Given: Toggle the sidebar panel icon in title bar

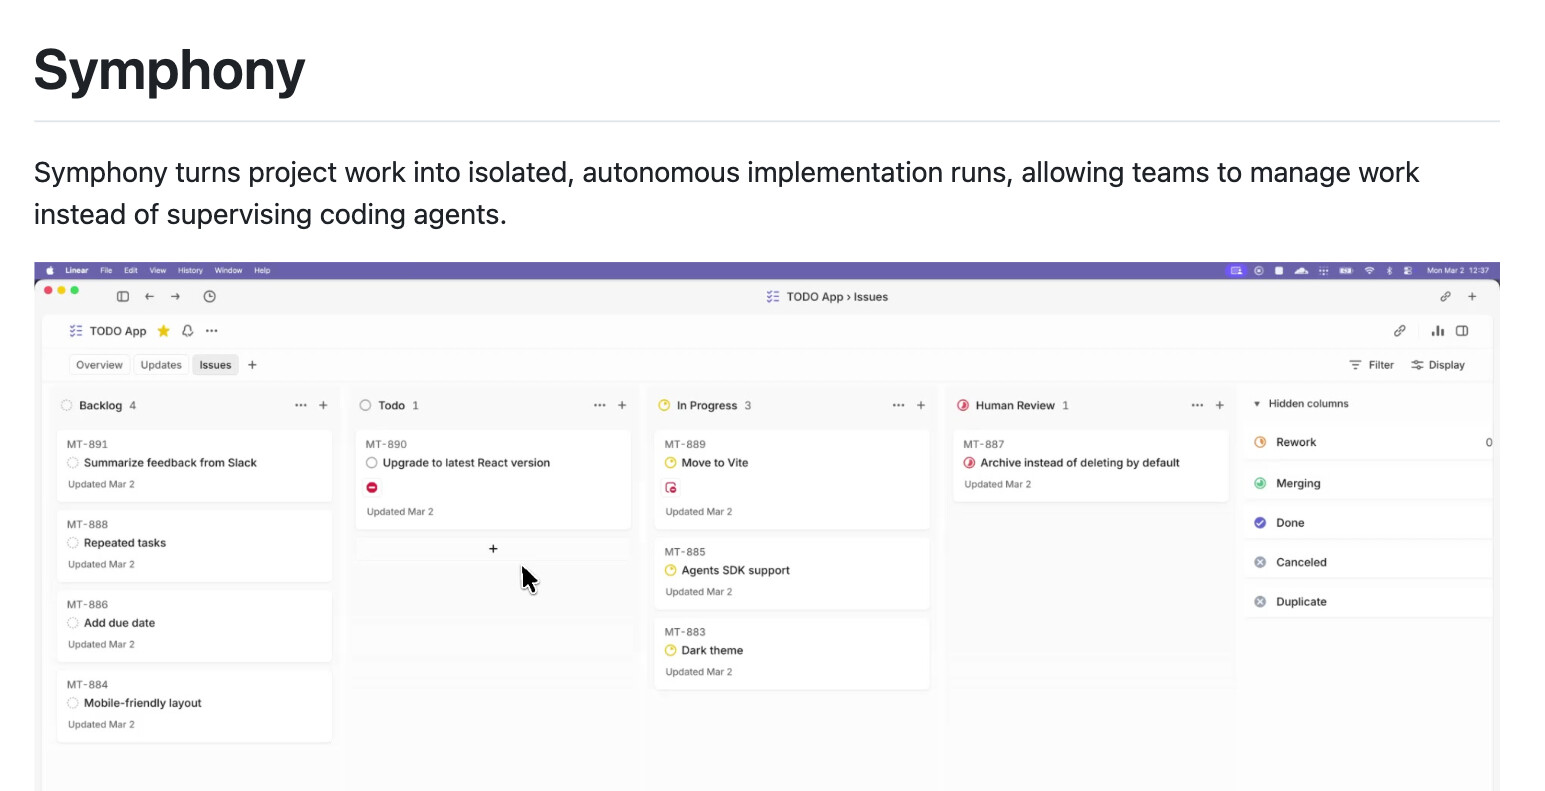Looking at the screenshot, I should (x=123, y=297).
